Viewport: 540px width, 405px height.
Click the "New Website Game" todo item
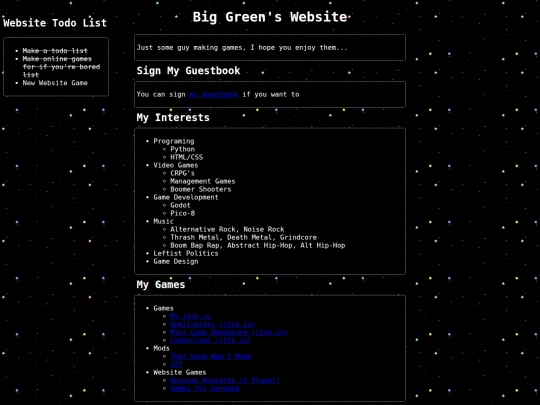point(55,83)
